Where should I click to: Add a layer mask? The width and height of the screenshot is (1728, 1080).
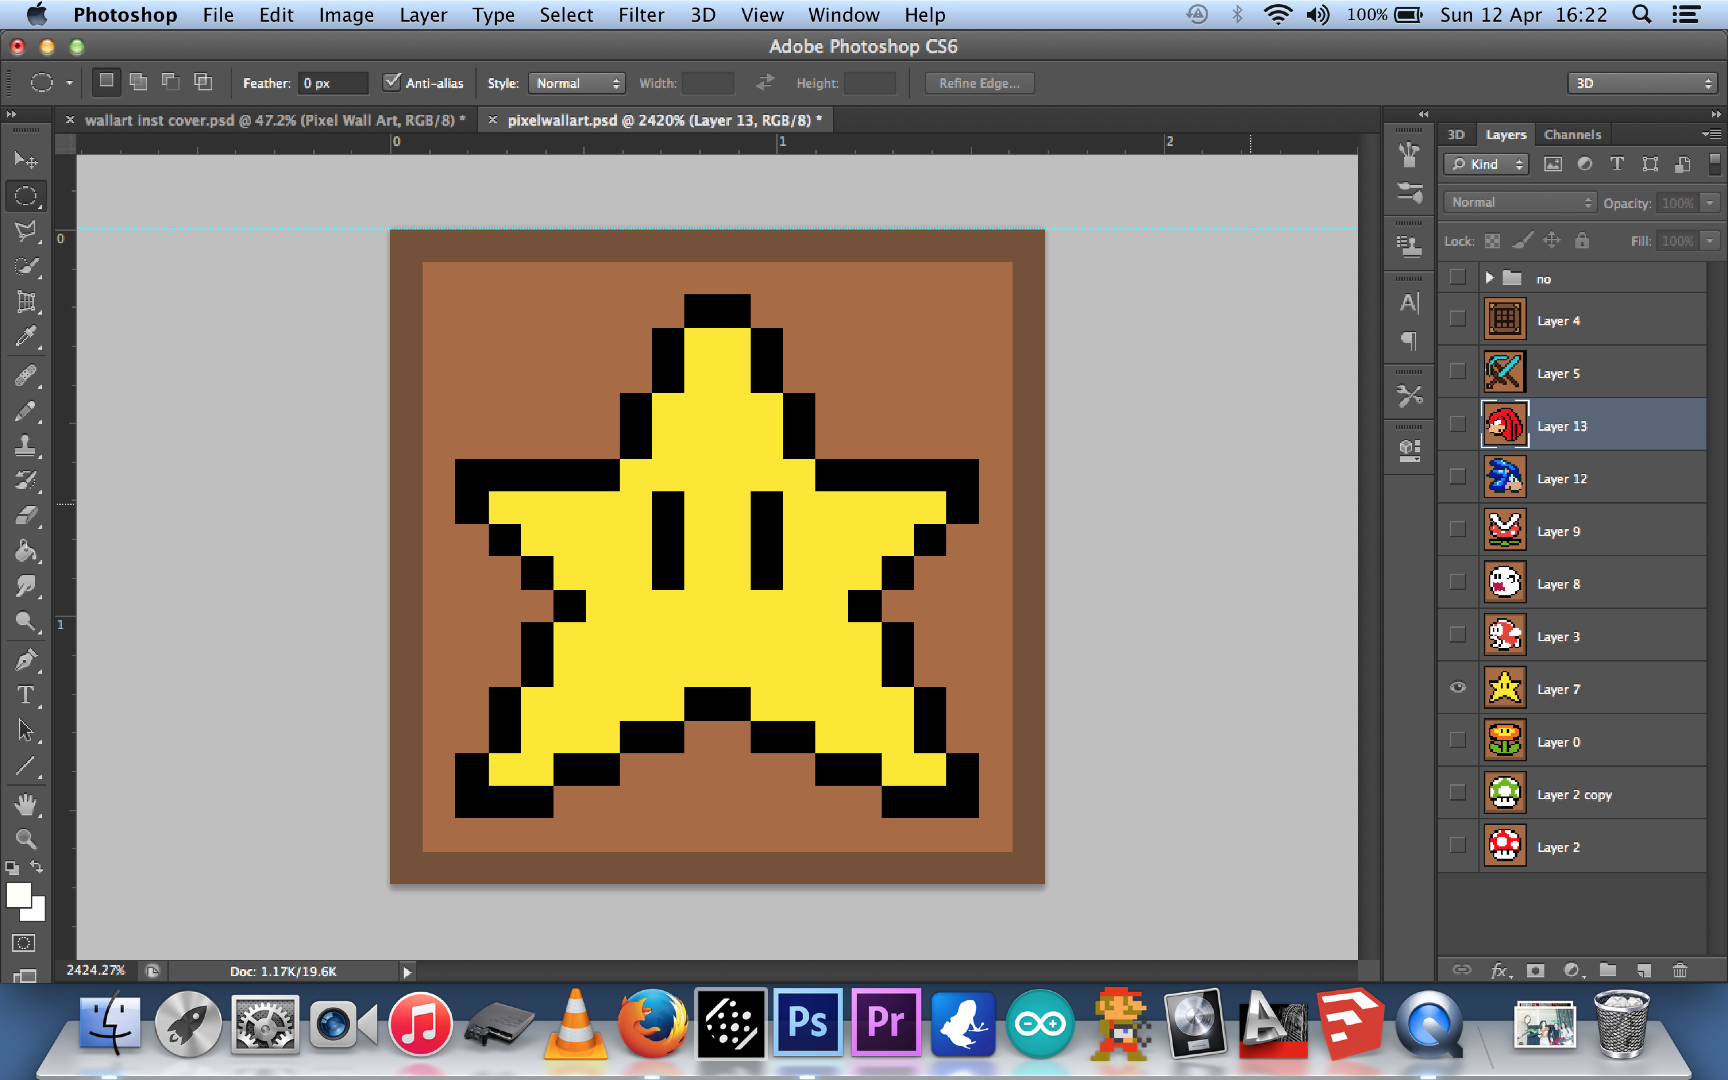pyautogui.click(x=1536, y=970)
